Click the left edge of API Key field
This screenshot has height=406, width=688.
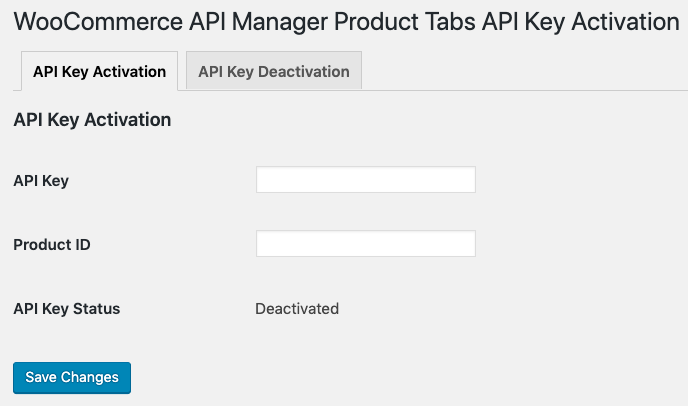pyautogui.click(x=260, y=180)
